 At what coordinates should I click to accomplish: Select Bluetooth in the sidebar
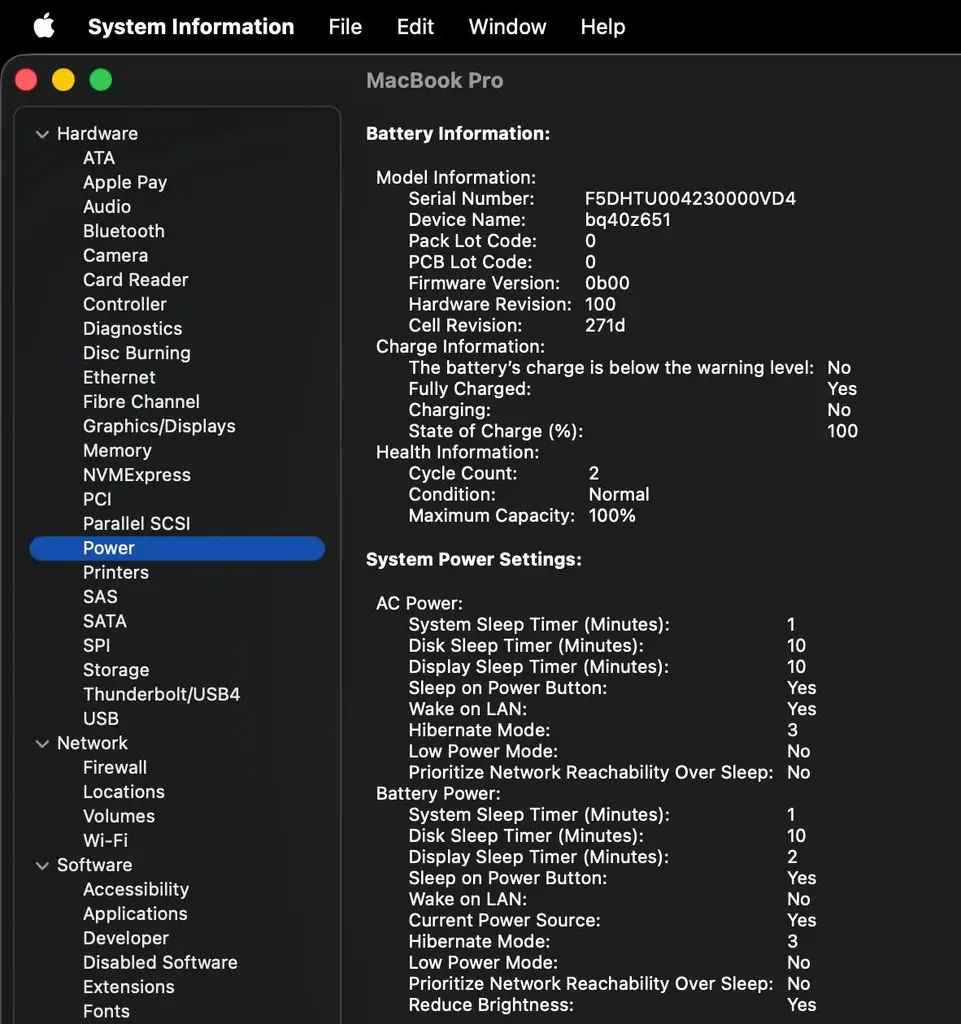(124, 231)
